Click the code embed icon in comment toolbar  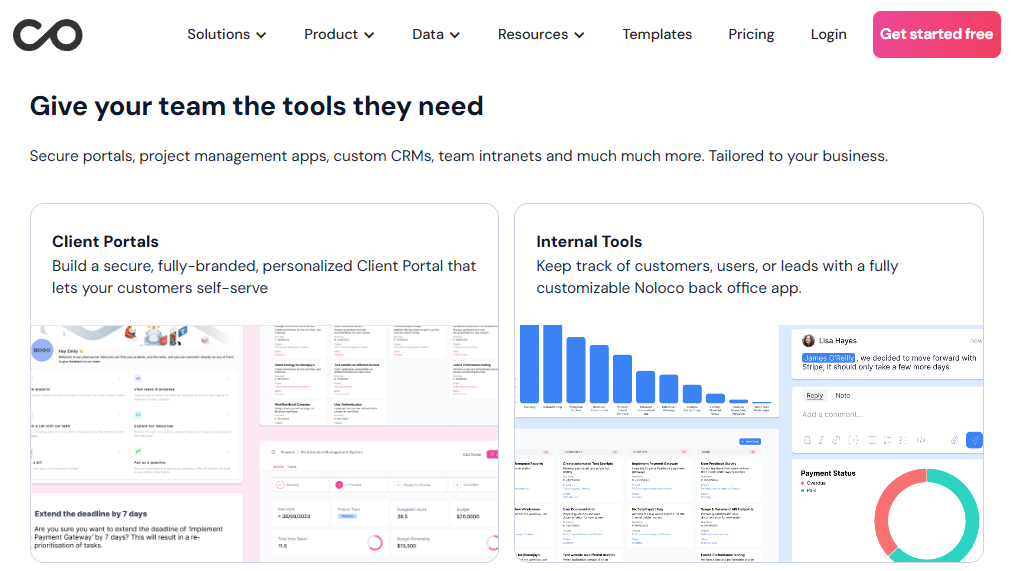(921, 440)
